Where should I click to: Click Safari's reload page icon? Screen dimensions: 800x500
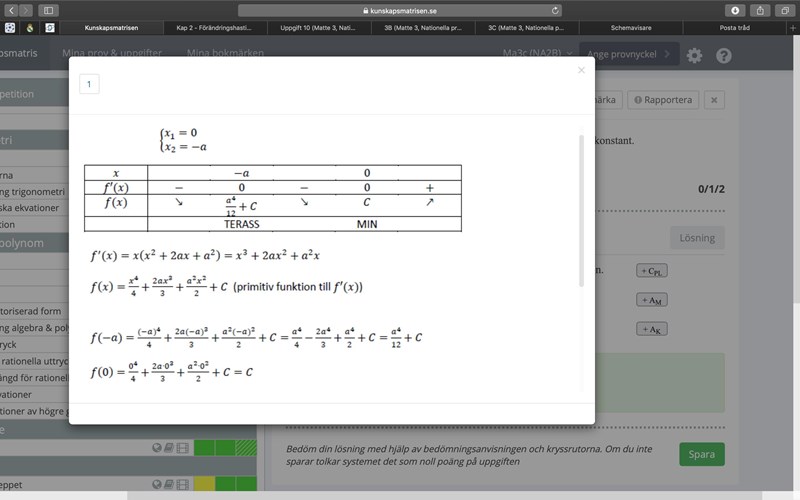555,10
